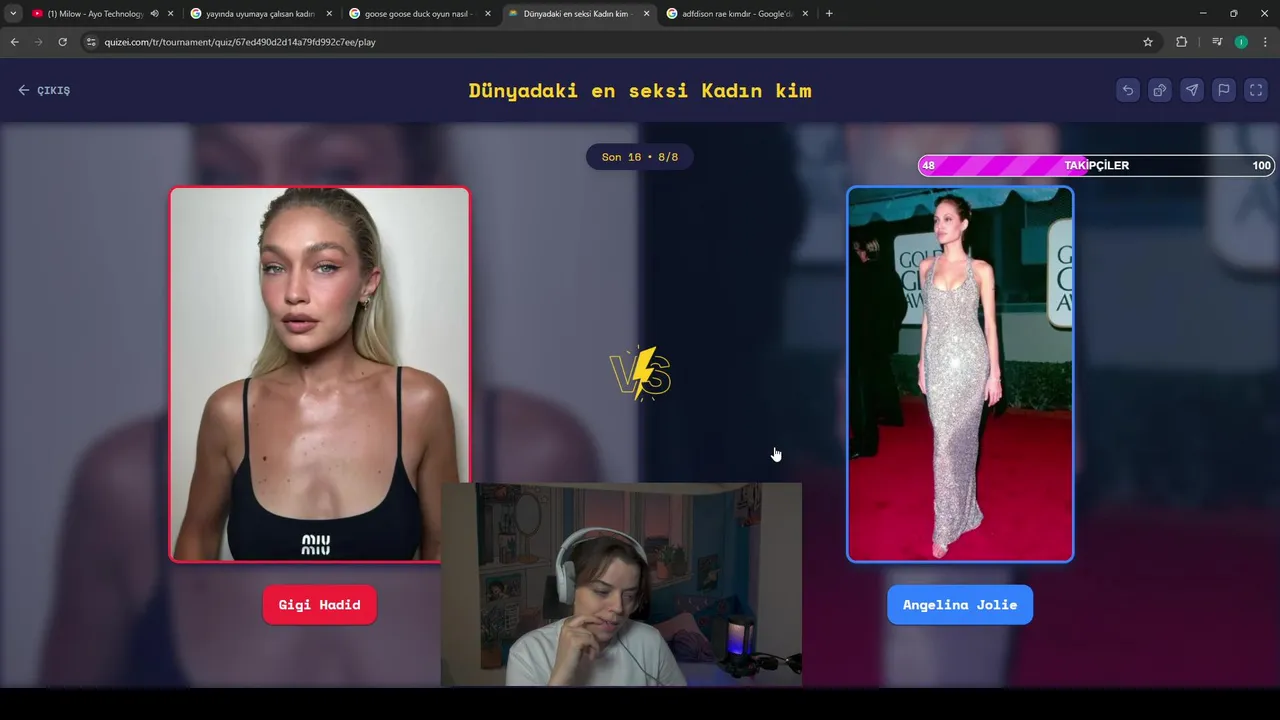The image size is (1280, 720).
Task: View site information icon beside URL
Action: click(91, 42)
